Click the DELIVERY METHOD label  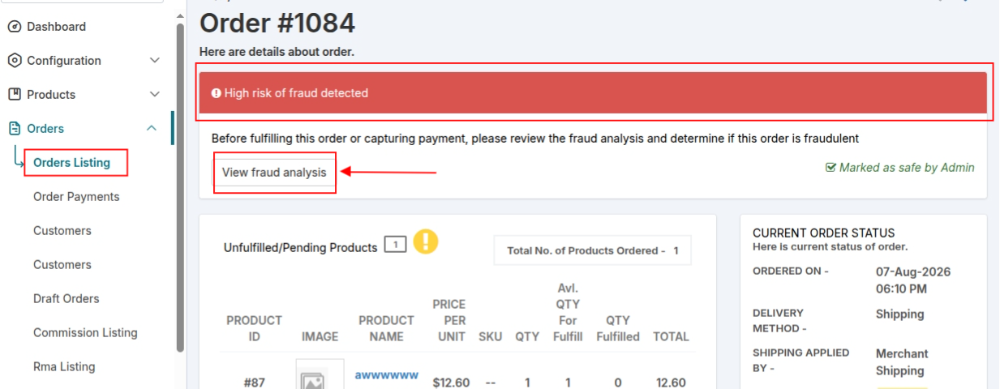778,321
